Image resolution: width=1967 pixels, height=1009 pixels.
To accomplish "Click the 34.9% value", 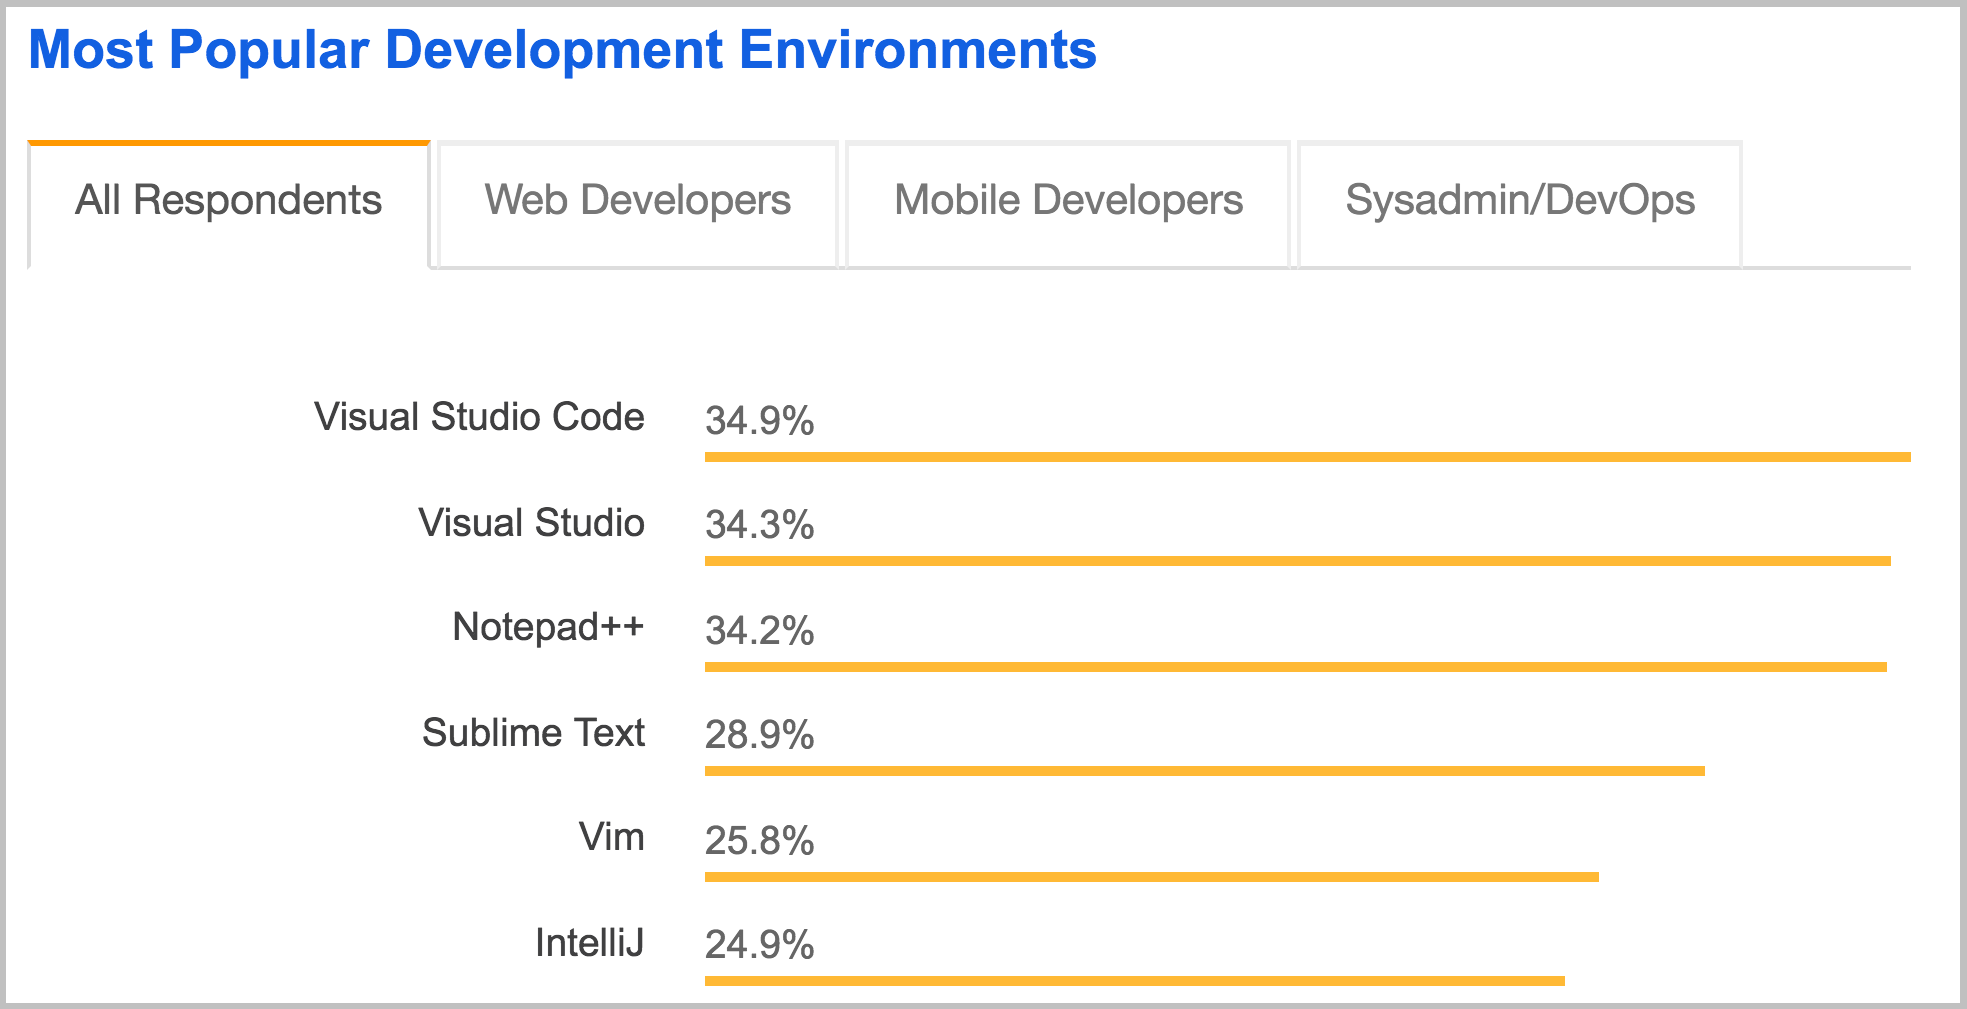I will (x=759, y=421).
